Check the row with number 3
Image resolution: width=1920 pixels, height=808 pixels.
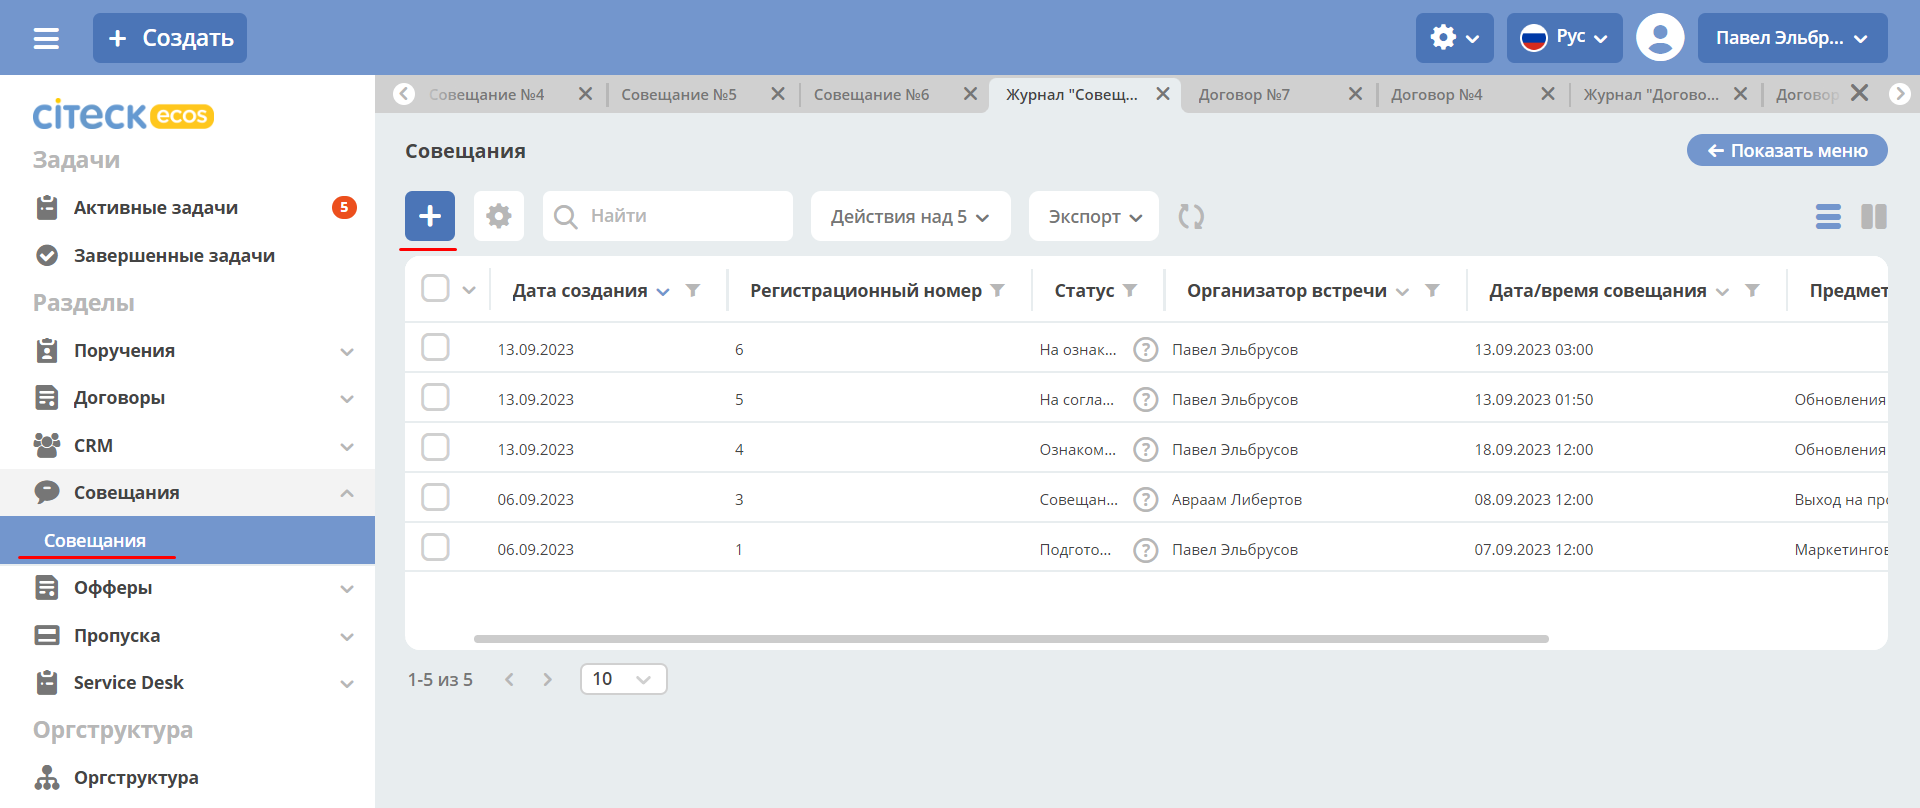435,497
